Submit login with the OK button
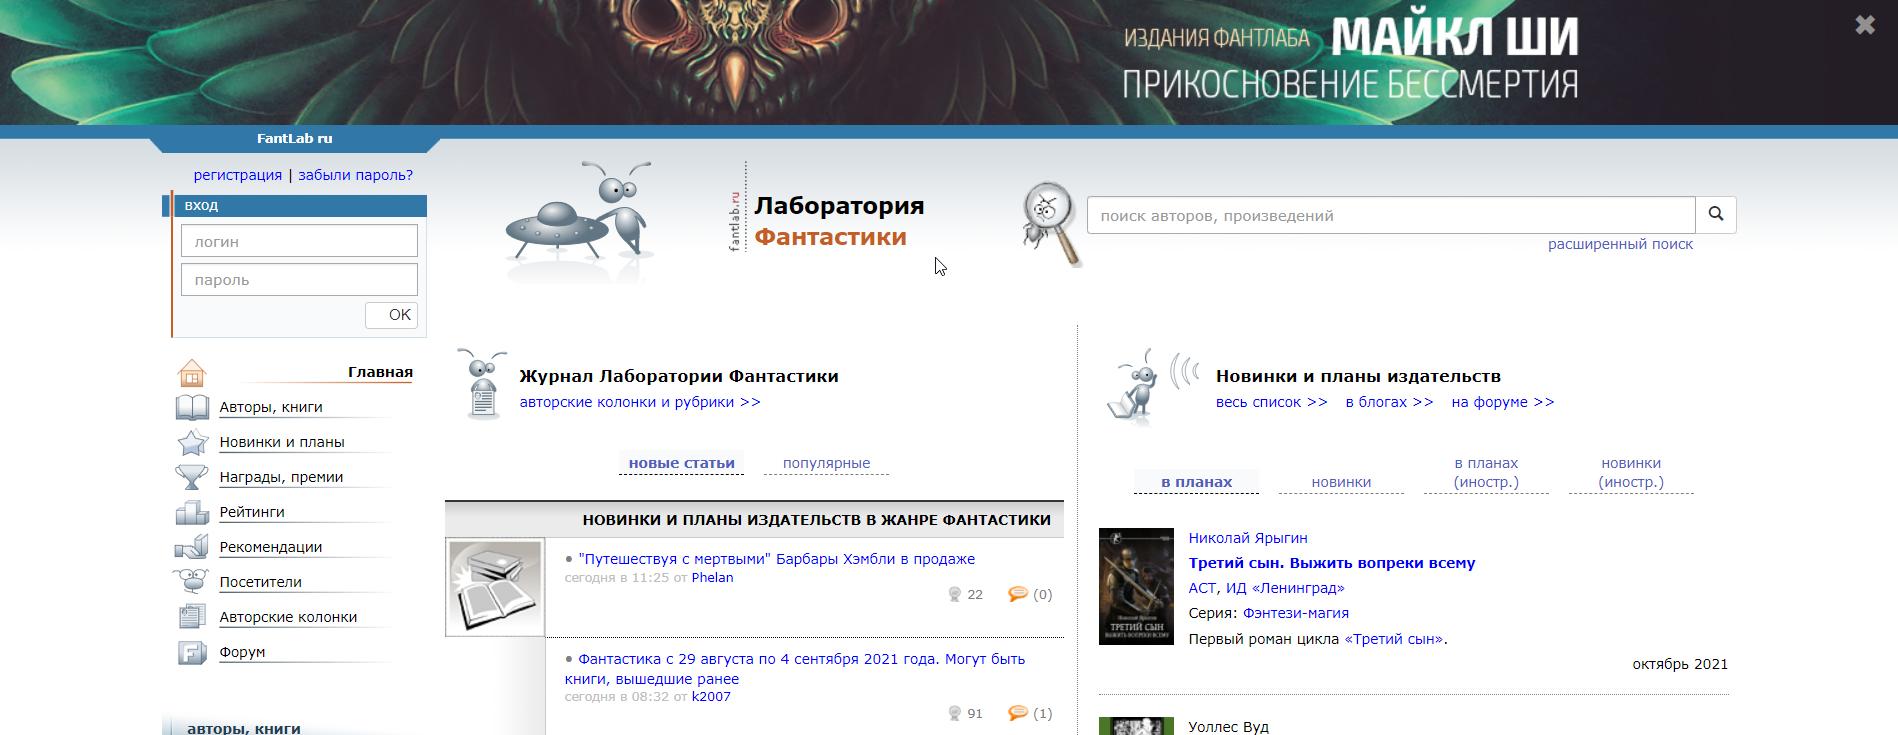Viewport: 1898px width, 735px height. click(x=391, y=315)
